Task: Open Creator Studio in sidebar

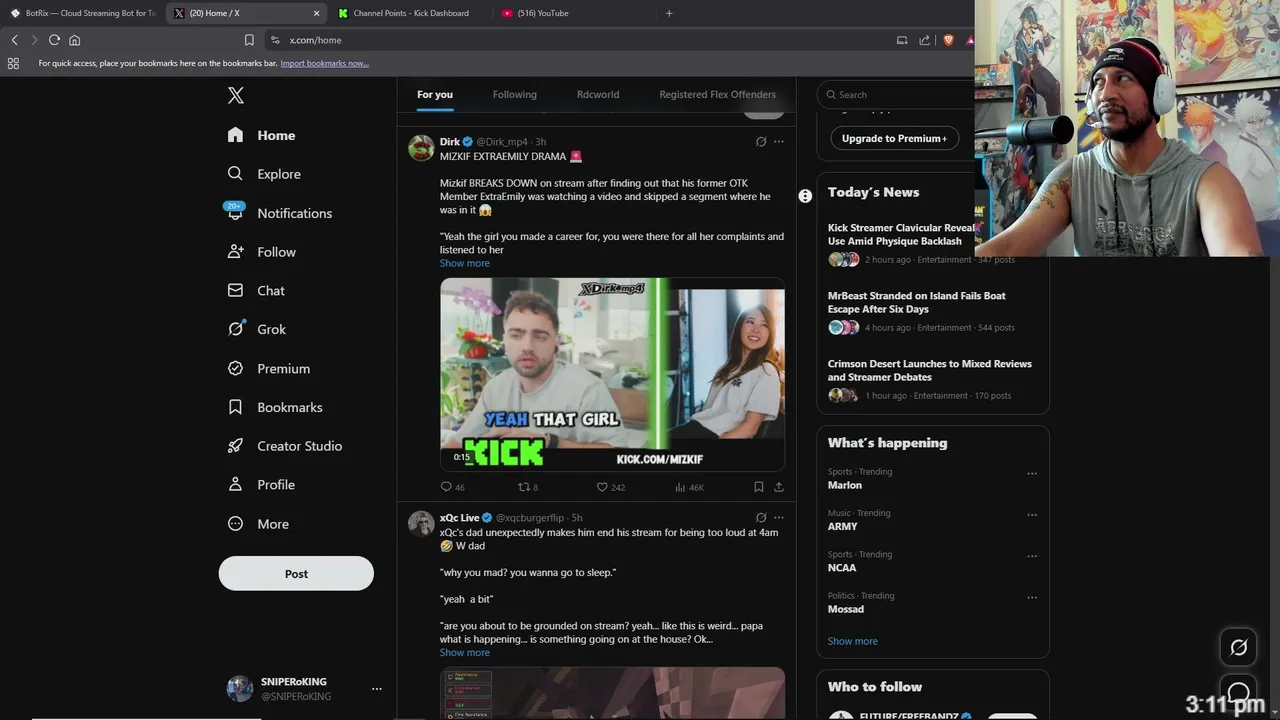Action: point(284,446)
